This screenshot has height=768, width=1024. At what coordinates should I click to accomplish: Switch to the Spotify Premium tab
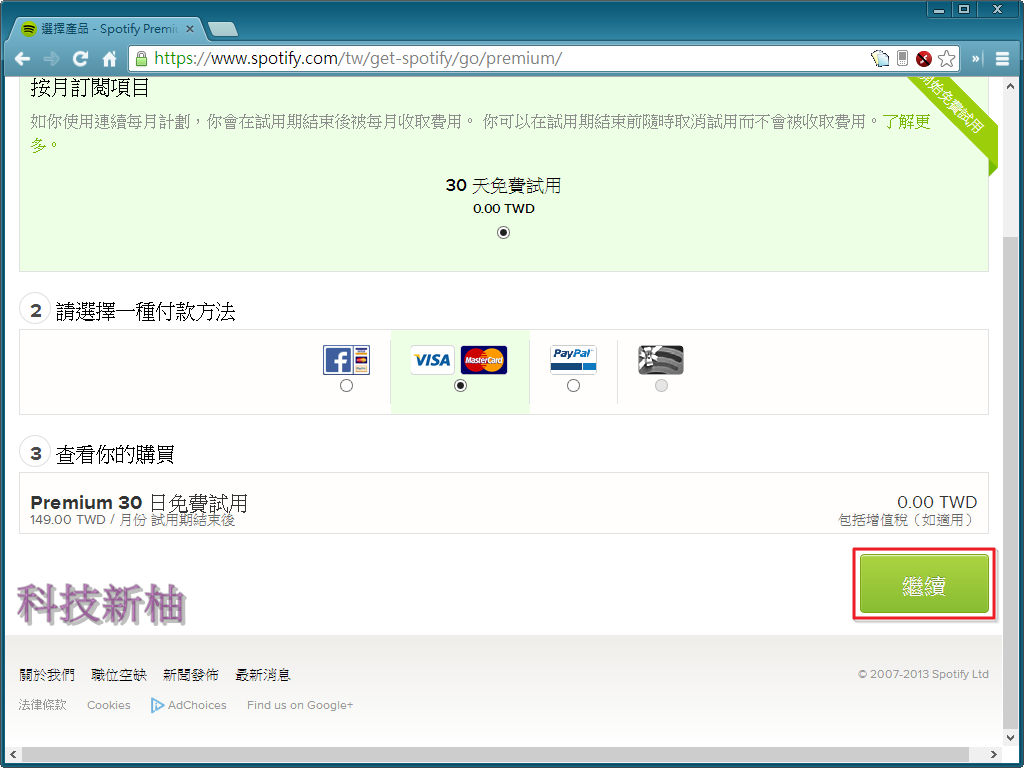tap(108, 29)
